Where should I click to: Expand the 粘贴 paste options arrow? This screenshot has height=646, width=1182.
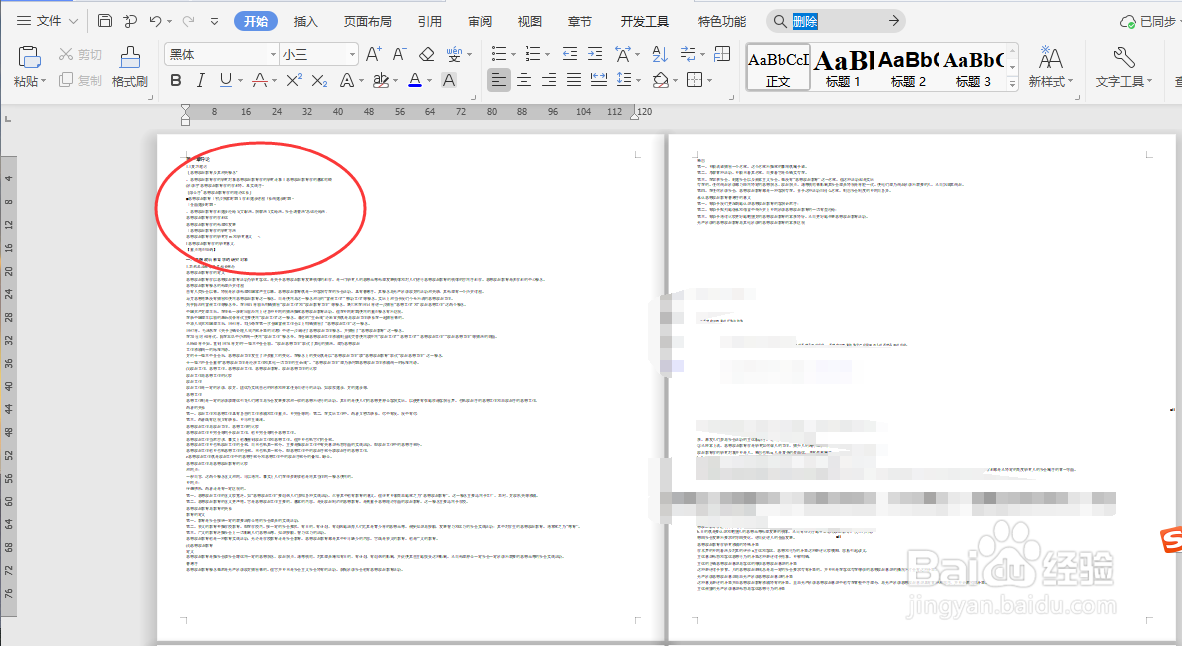pos(44,81)
